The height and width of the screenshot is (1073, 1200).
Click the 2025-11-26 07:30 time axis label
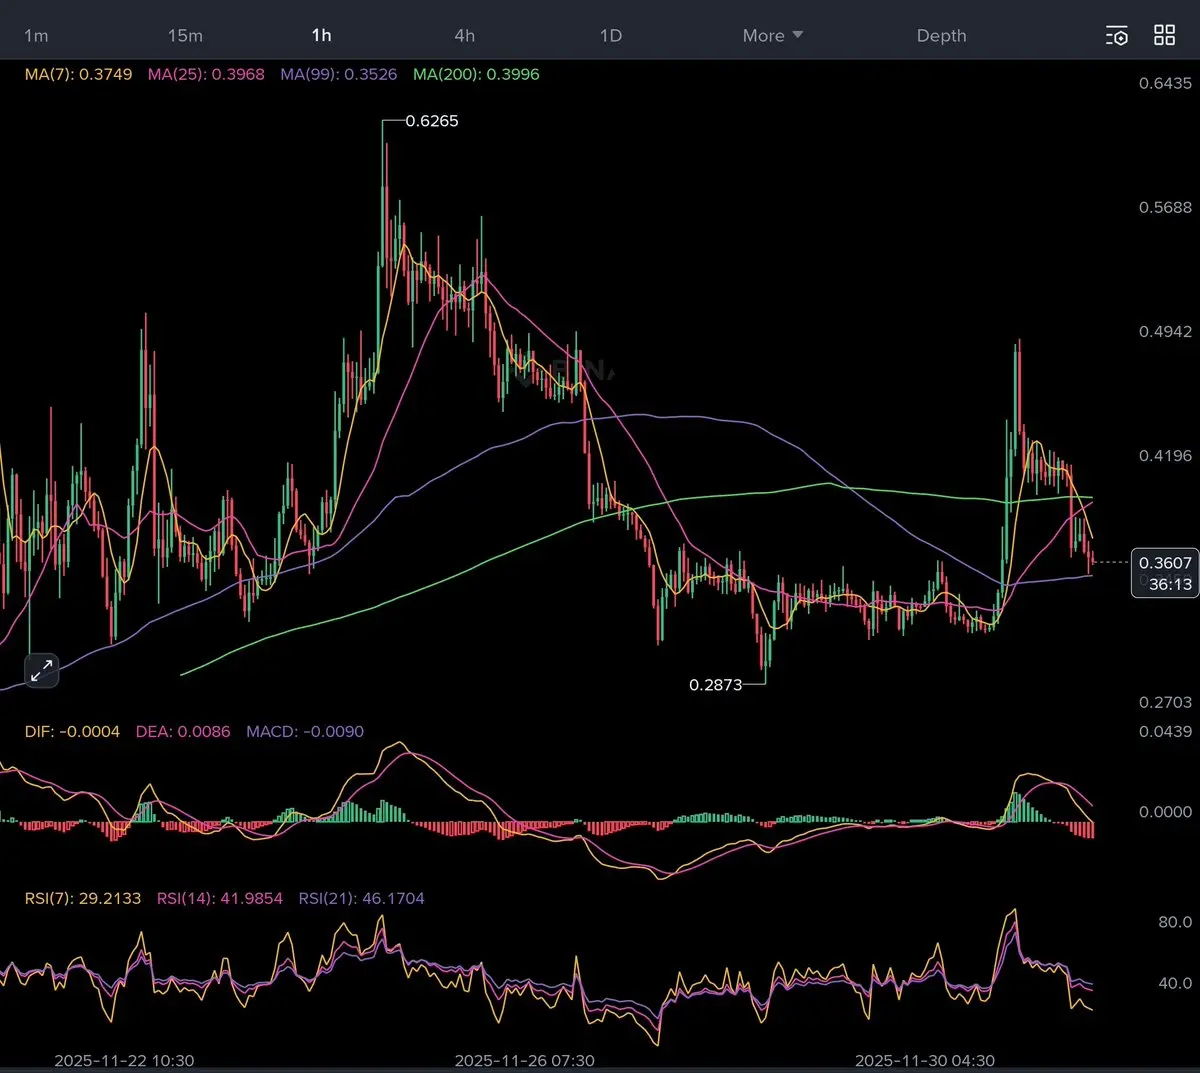point(524,1060)
